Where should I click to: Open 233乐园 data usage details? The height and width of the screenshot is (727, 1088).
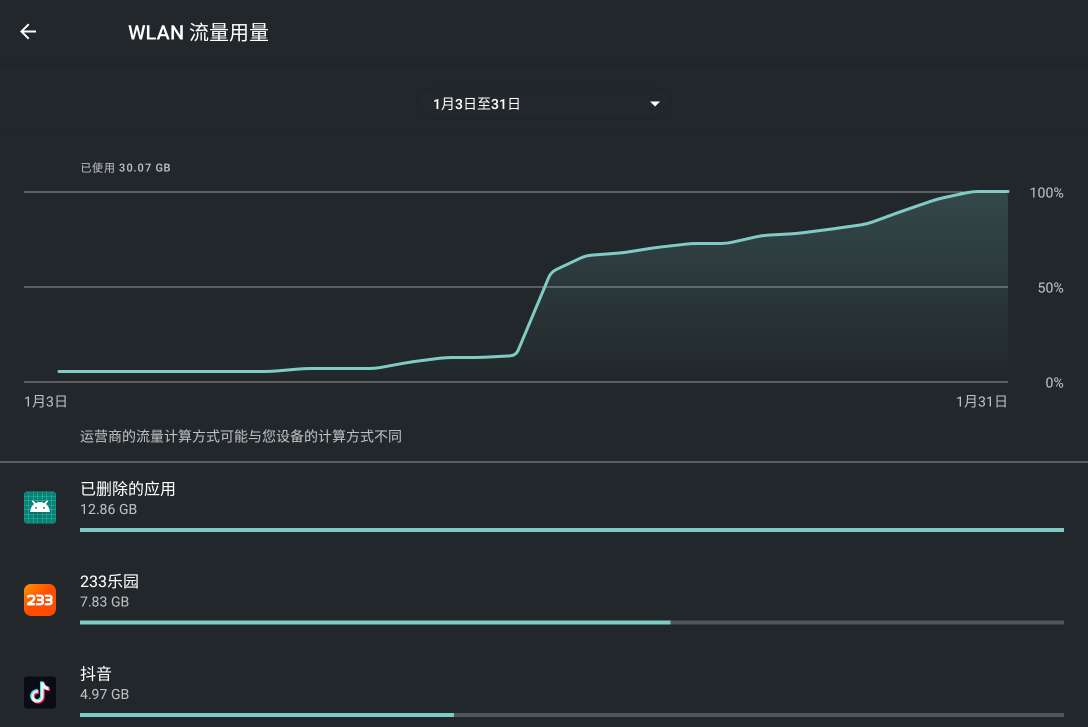click(109, 581)
